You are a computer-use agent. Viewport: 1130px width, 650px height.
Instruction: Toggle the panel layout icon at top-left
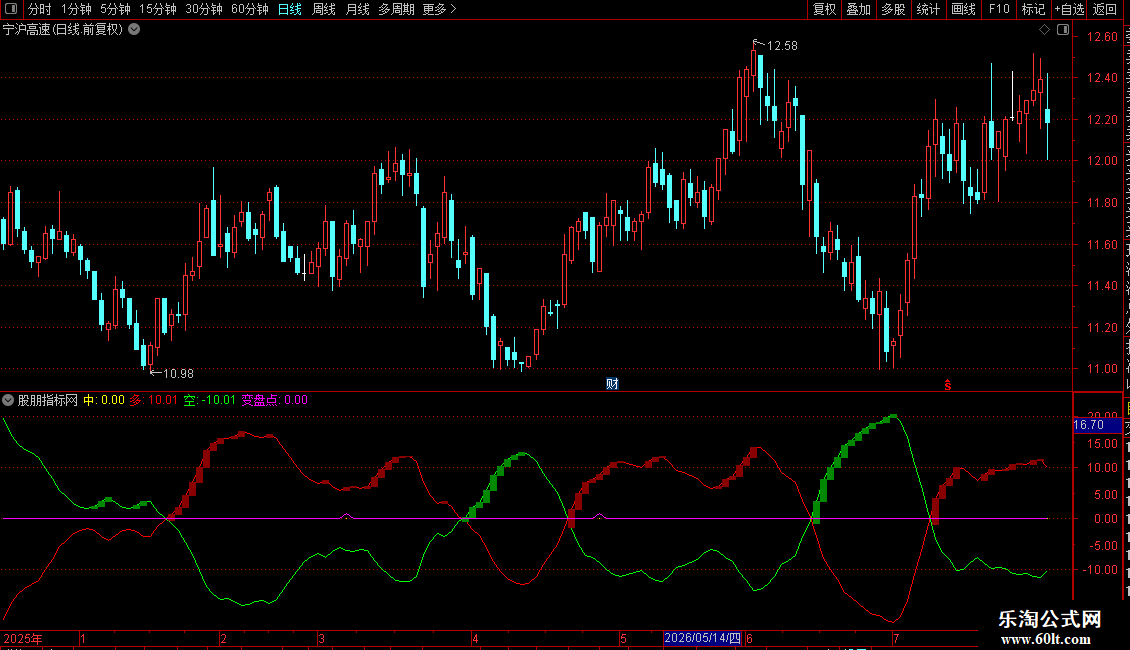tap(11, 9)
